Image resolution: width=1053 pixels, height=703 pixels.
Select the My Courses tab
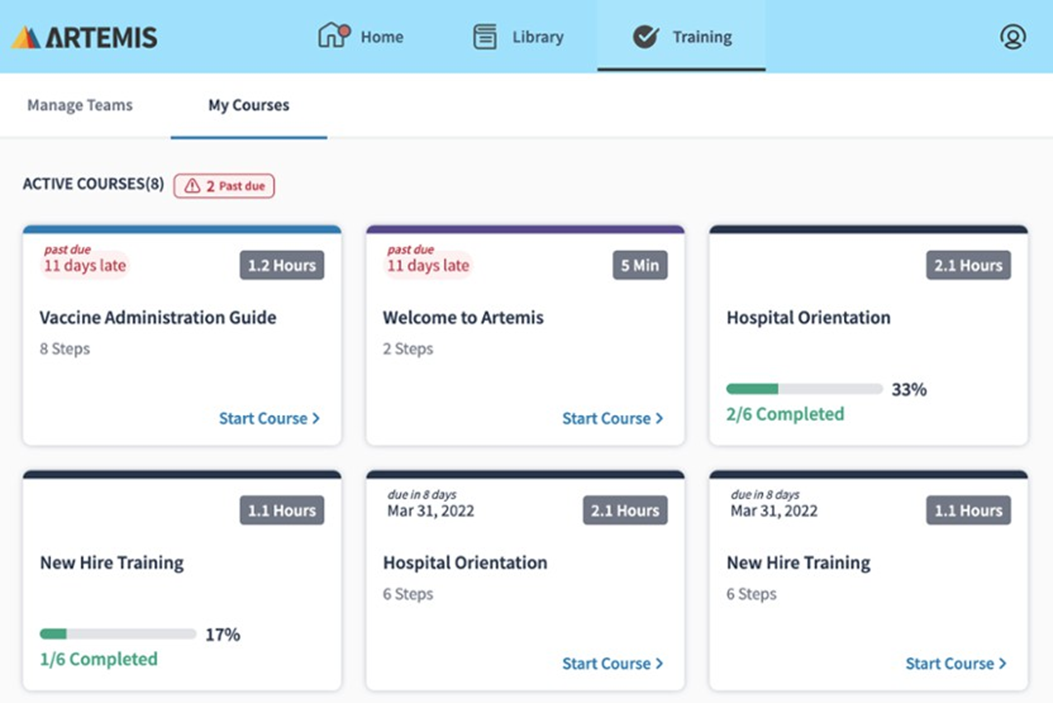[248, 105]
